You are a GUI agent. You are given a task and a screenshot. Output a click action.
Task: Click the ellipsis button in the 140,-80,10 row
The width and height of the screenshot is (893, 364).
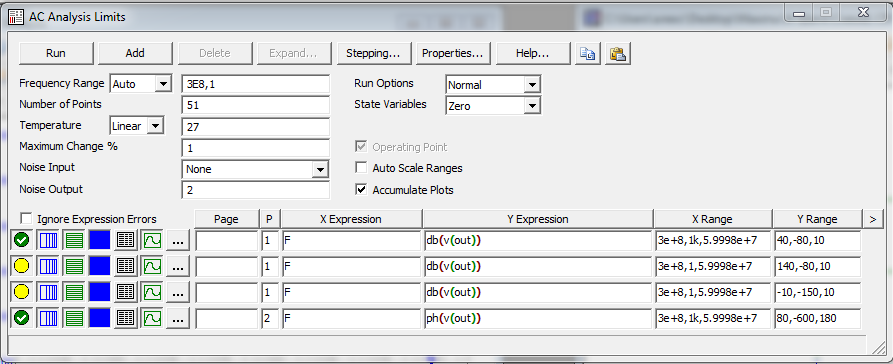tap(178, 266)
